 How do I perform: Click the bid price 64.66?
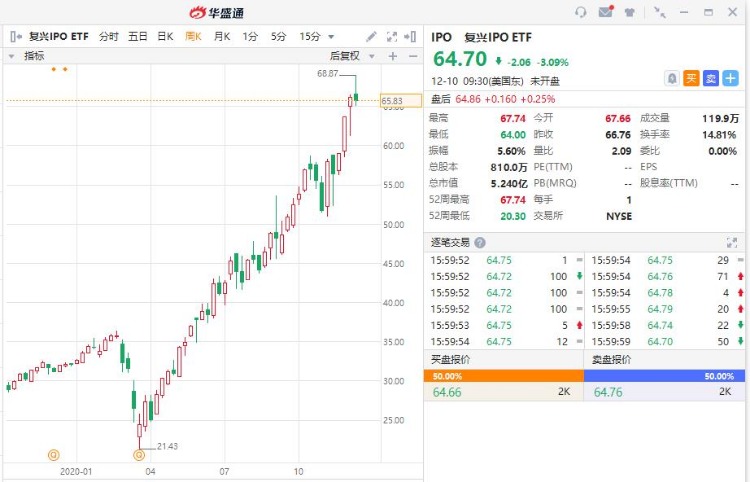(447, 392)
